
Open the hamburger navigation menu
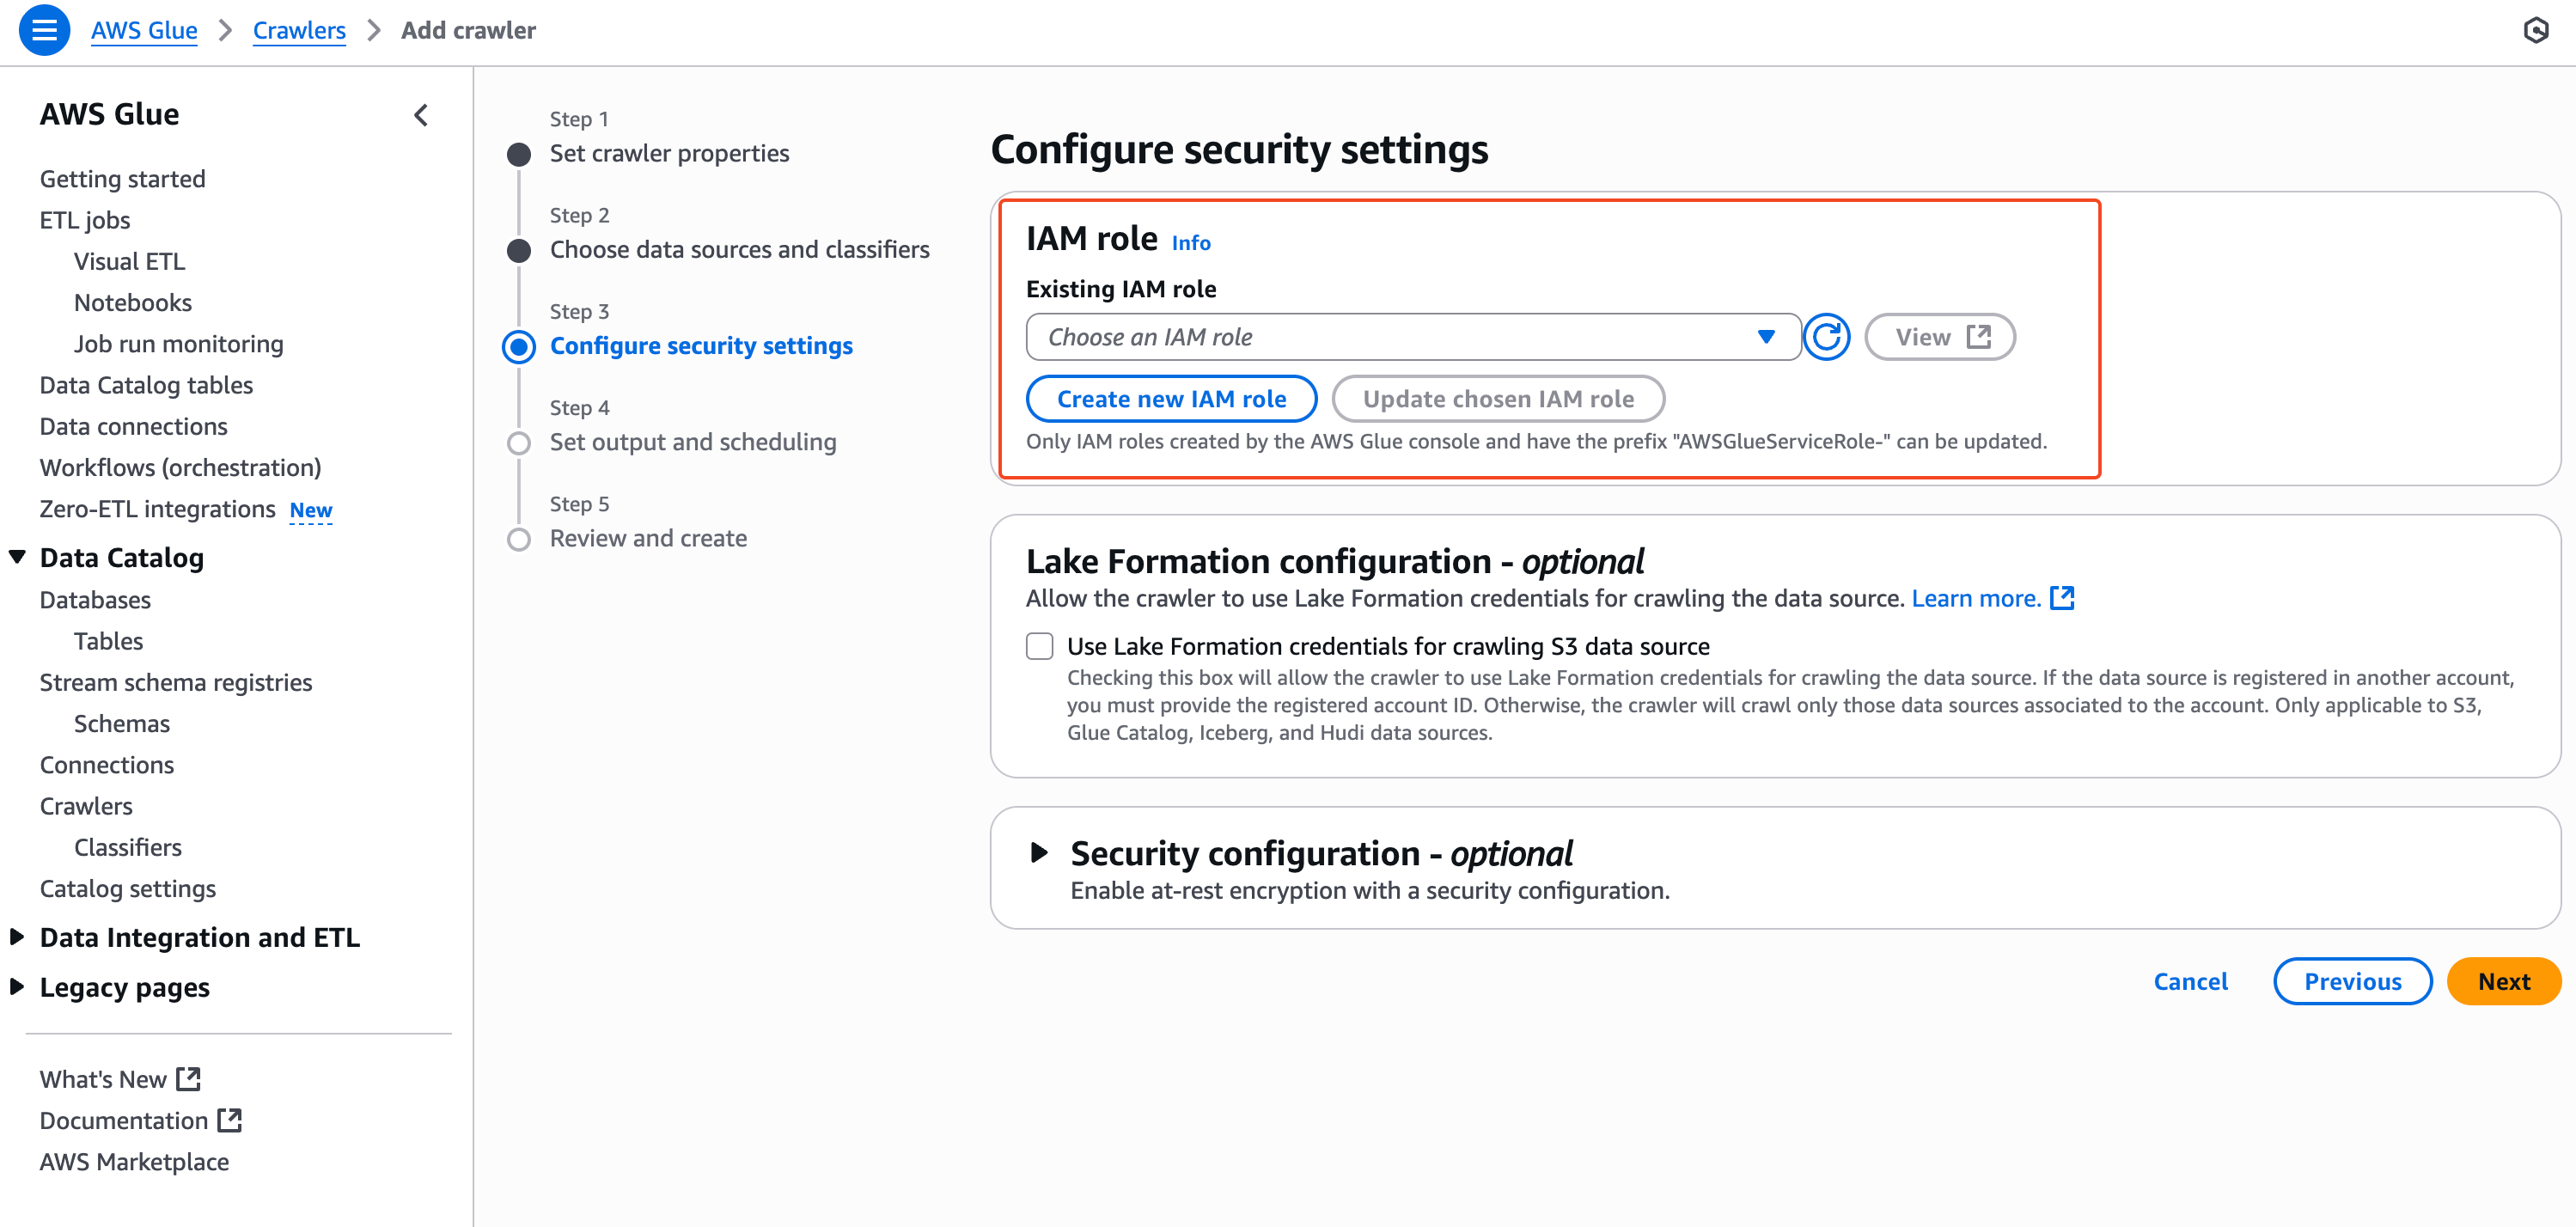point(44,30)
